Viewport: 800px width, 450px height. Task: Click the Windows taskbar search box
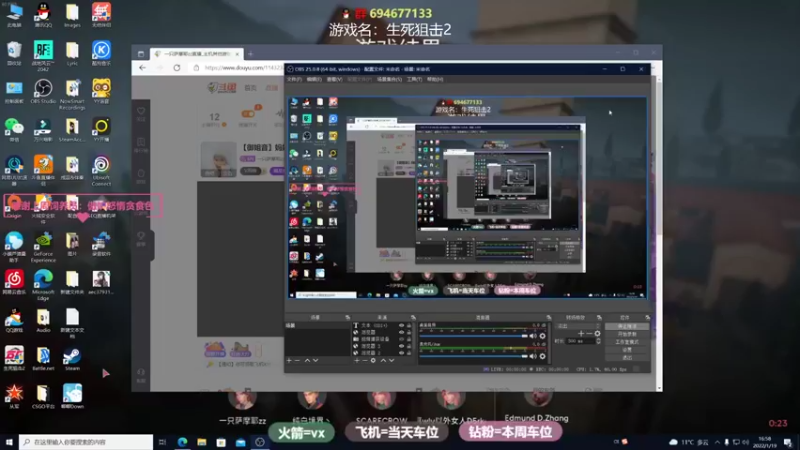(86, 442)
